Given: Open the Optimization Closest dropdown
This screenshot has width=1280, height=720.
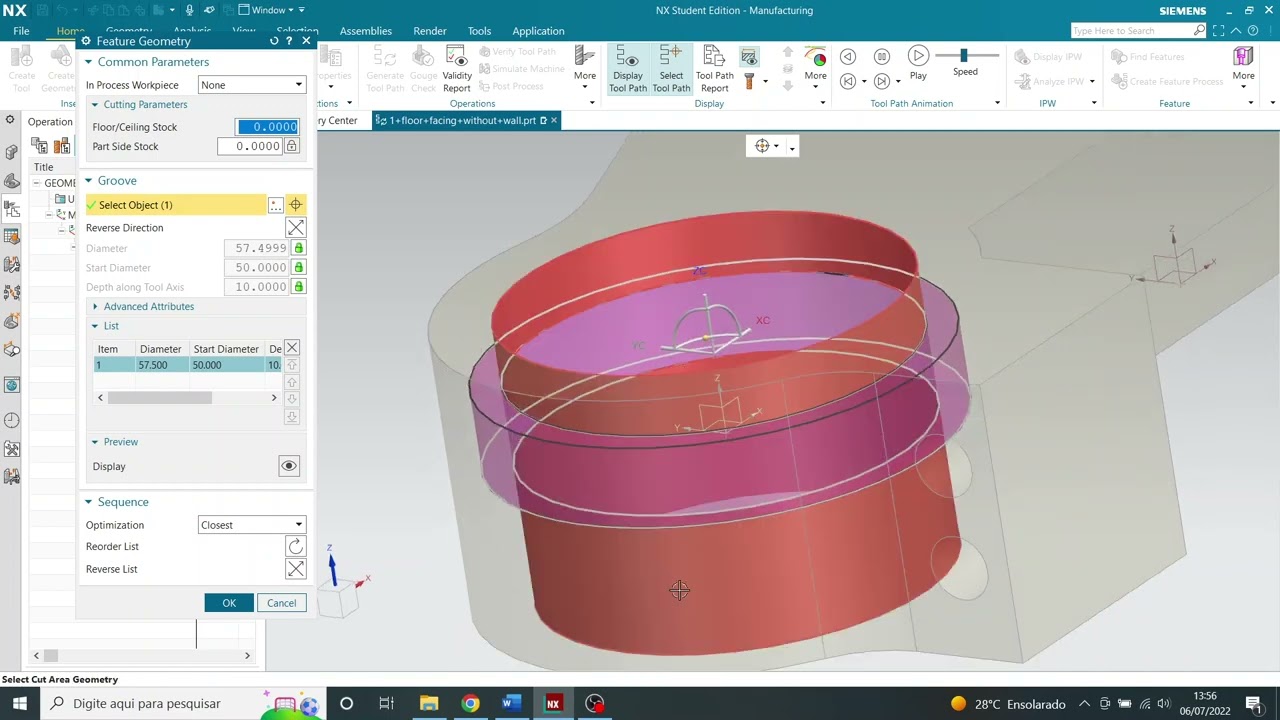Looking at the screenshot, I should click(x=251, y=525).
